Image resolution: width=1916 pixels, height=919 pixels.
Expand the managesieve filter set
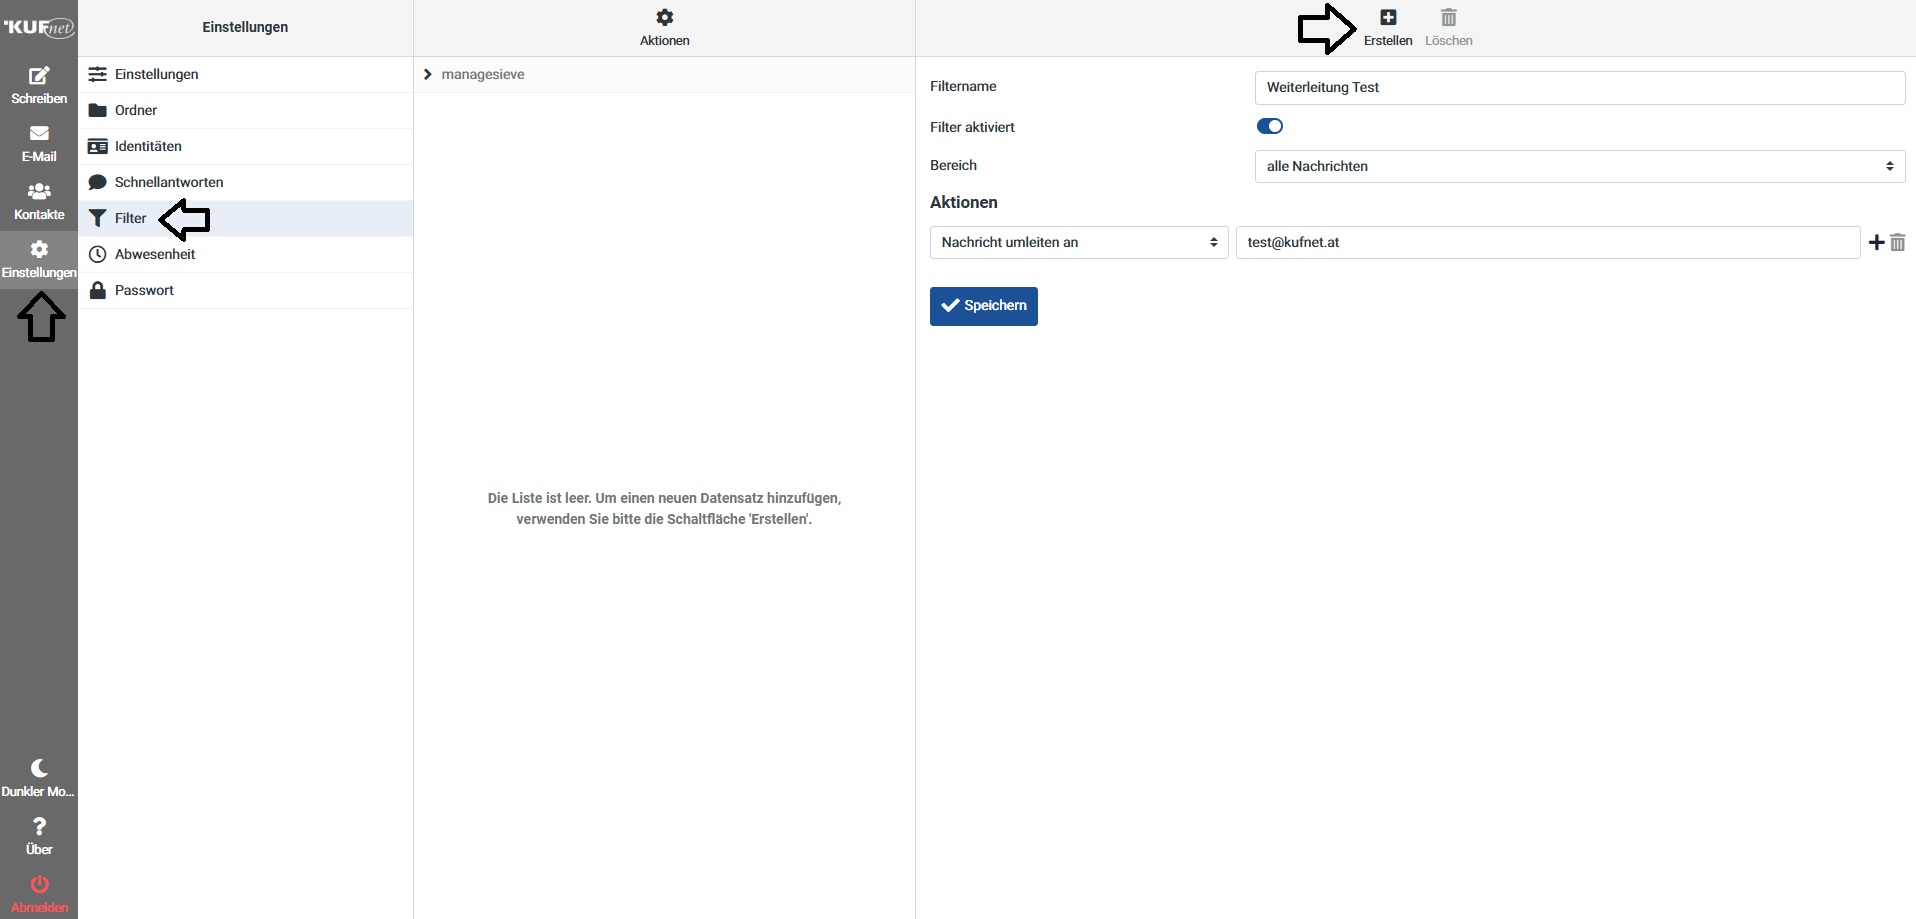[x=428, y=75]
